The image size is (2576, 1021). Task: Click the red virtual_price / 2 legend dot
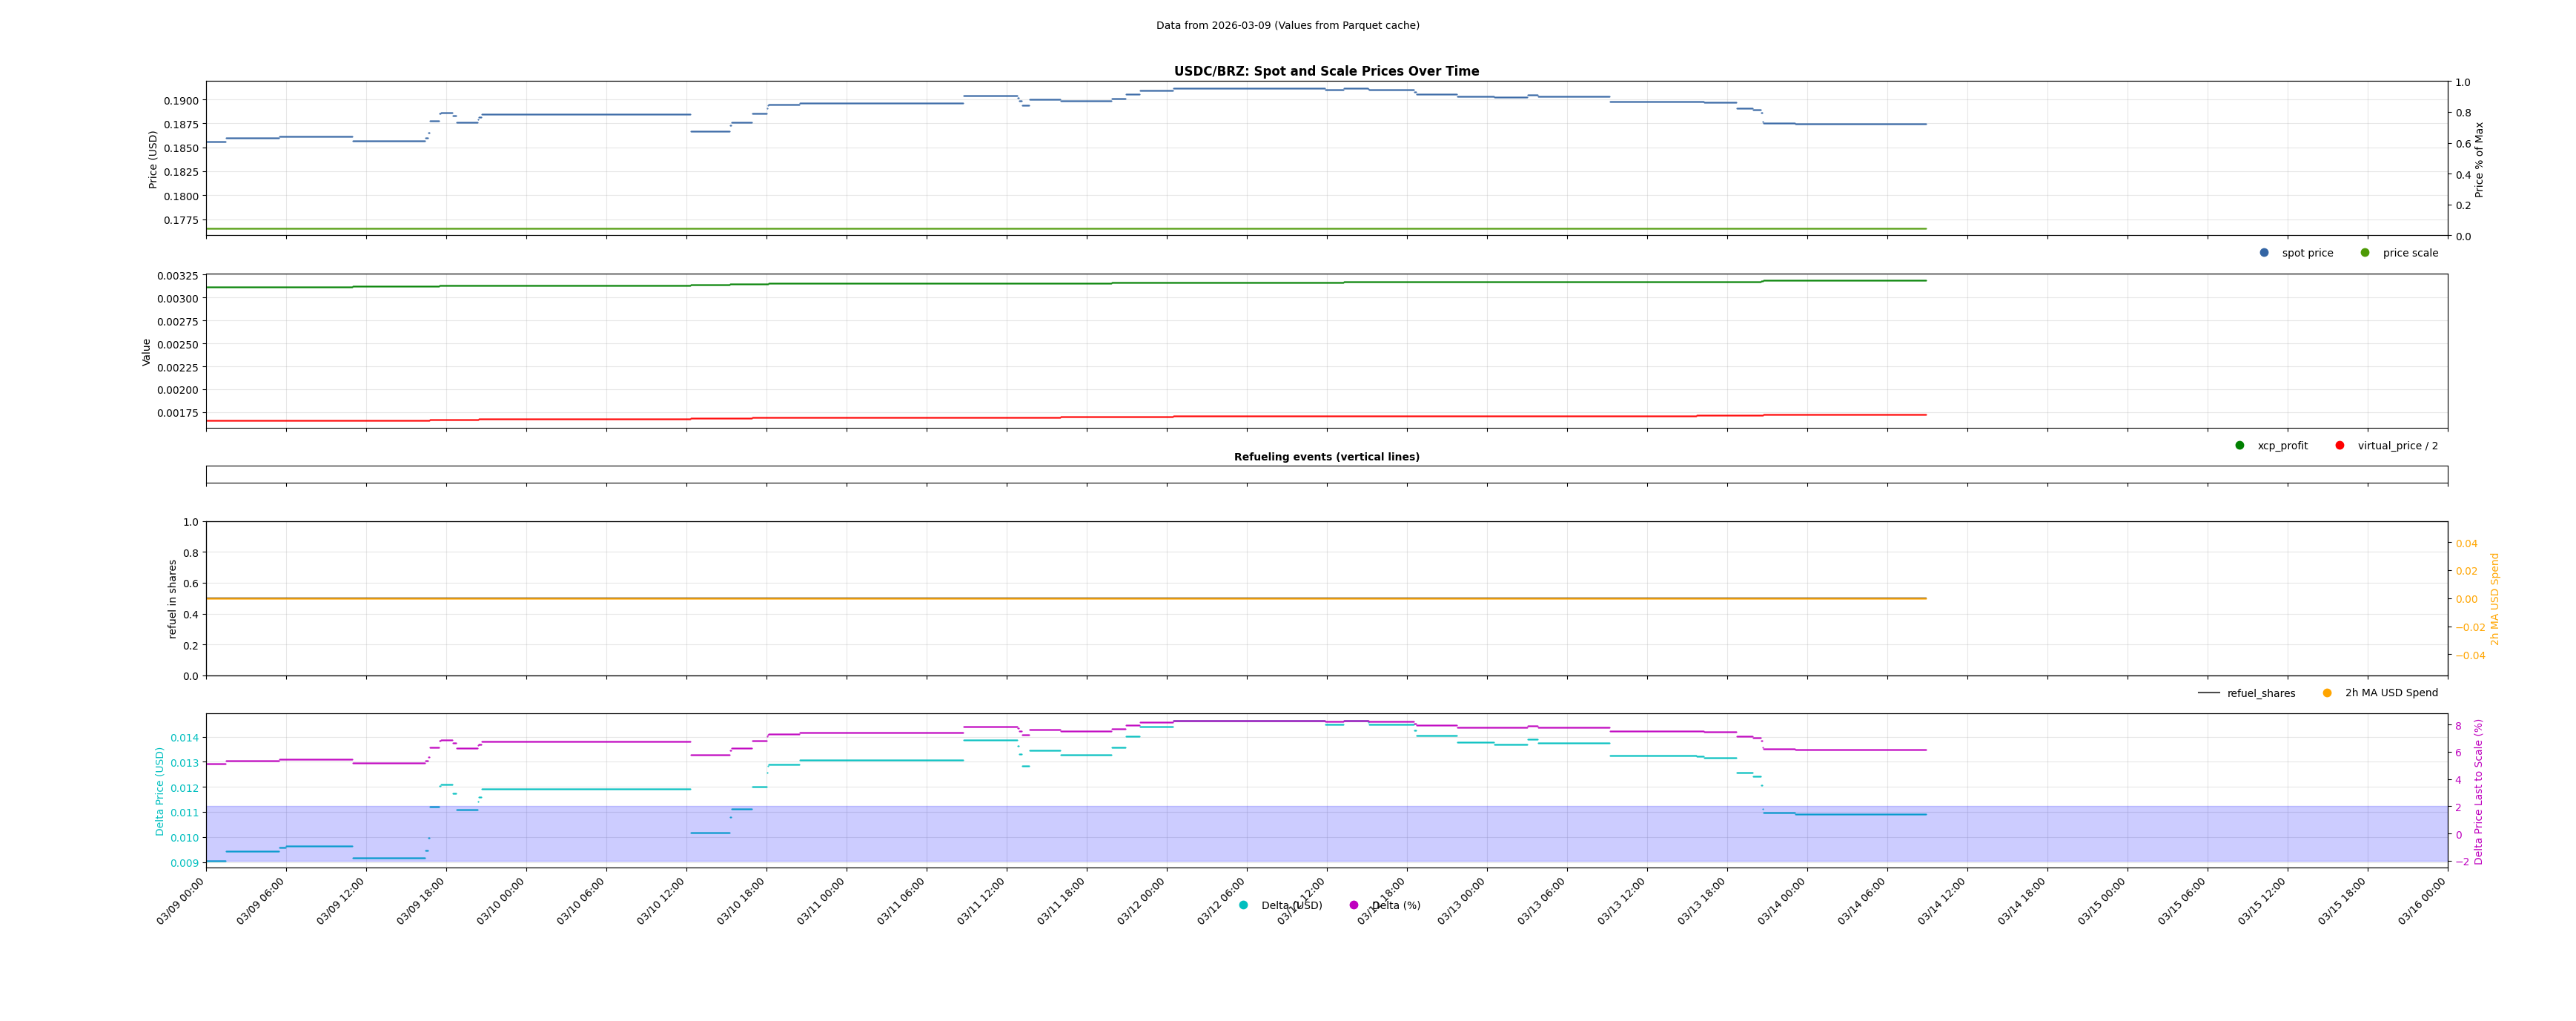pyautogui.click(x=2340, y=446)
